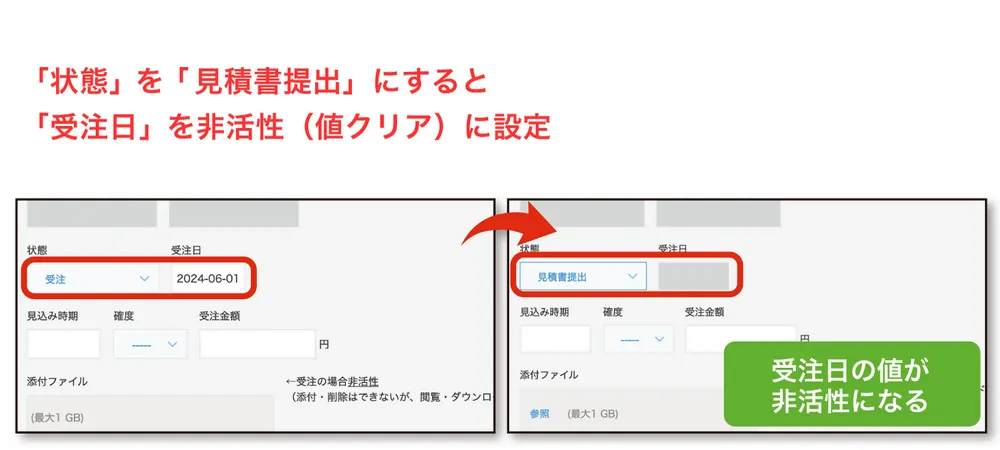Click the 添付ファイル label in right panel
This screenshot has width=1000, height=450.
tap(549, 375)
